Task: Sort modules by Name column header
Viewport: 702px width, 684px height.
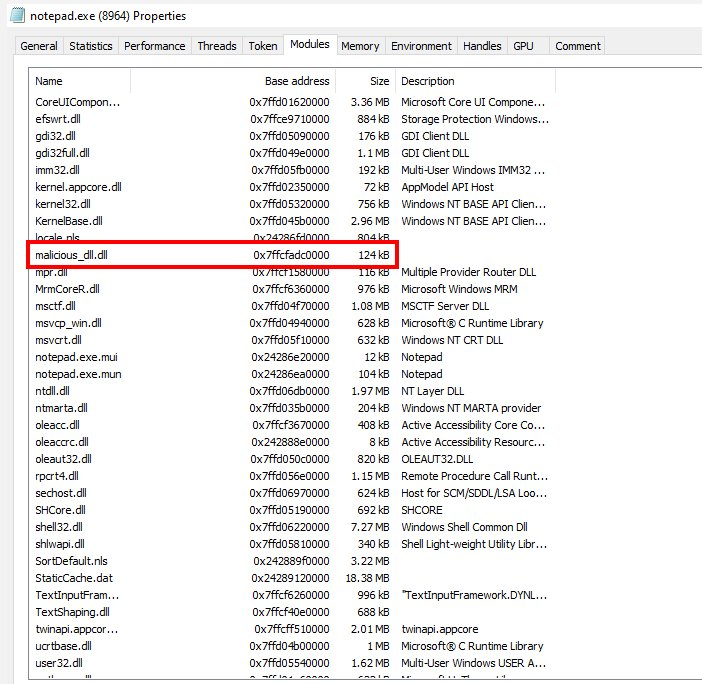Action: 80,81
